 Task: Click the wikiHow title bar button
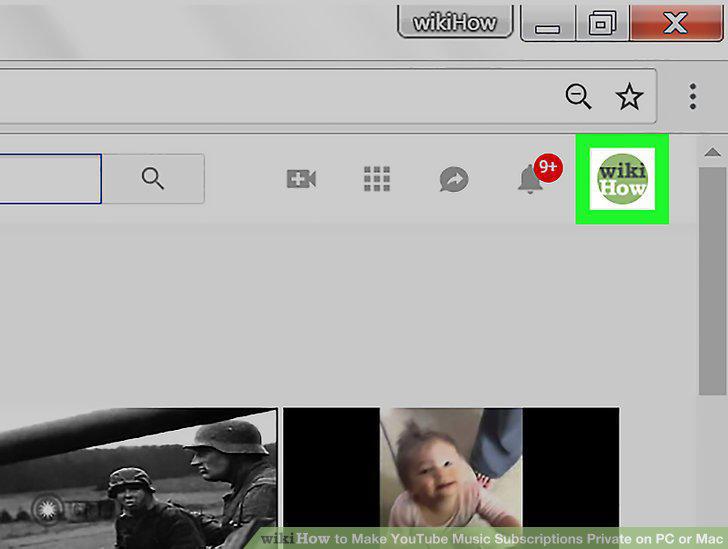click(455, 22)
